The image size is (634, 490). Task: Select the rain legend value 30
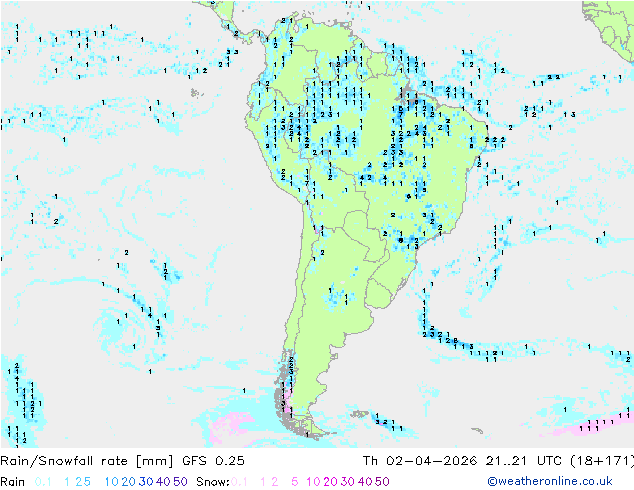(x=146, y=482)
